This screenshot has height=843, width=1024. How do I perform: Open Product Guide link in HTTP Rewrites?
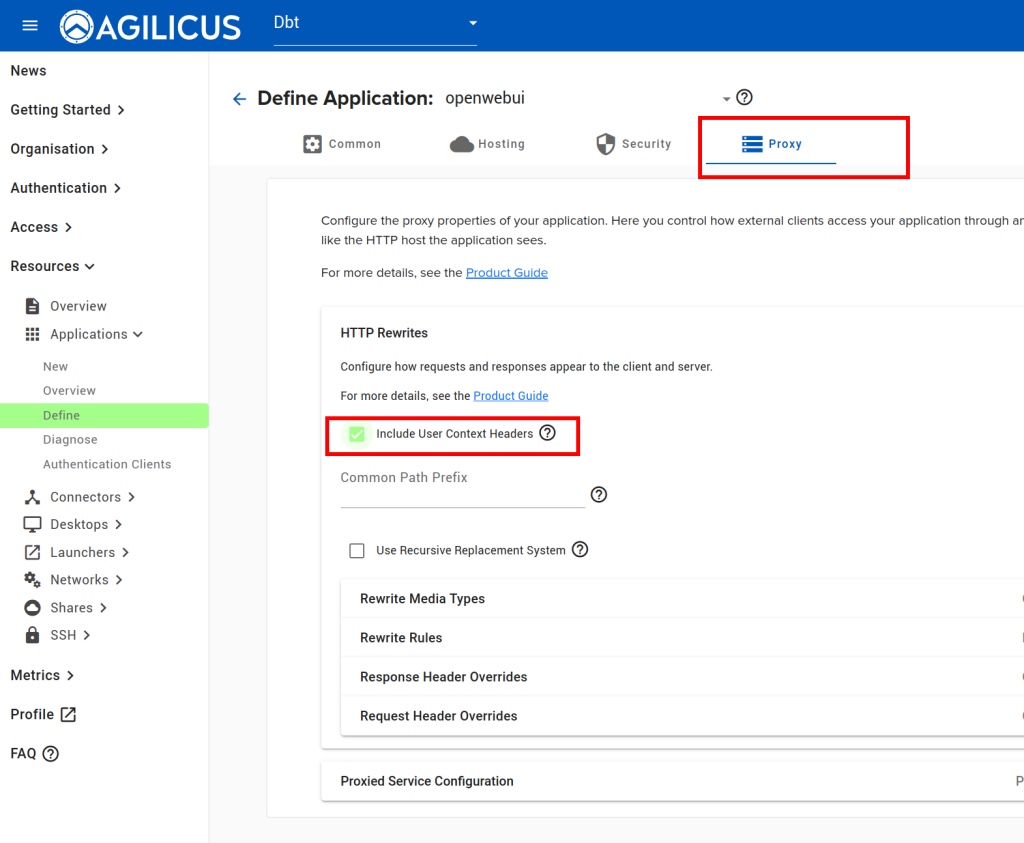511,396
